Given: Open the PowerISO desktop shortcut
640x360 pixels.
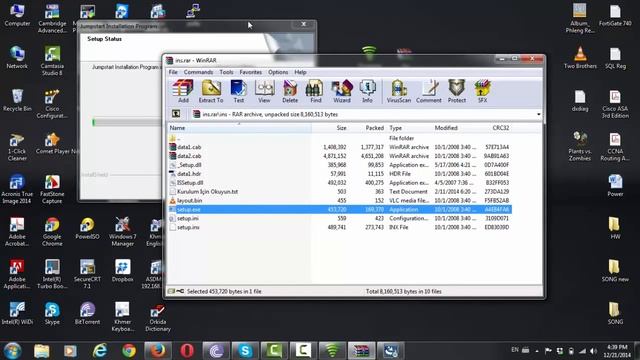Looking at the screenshot, I should [87, 229].
